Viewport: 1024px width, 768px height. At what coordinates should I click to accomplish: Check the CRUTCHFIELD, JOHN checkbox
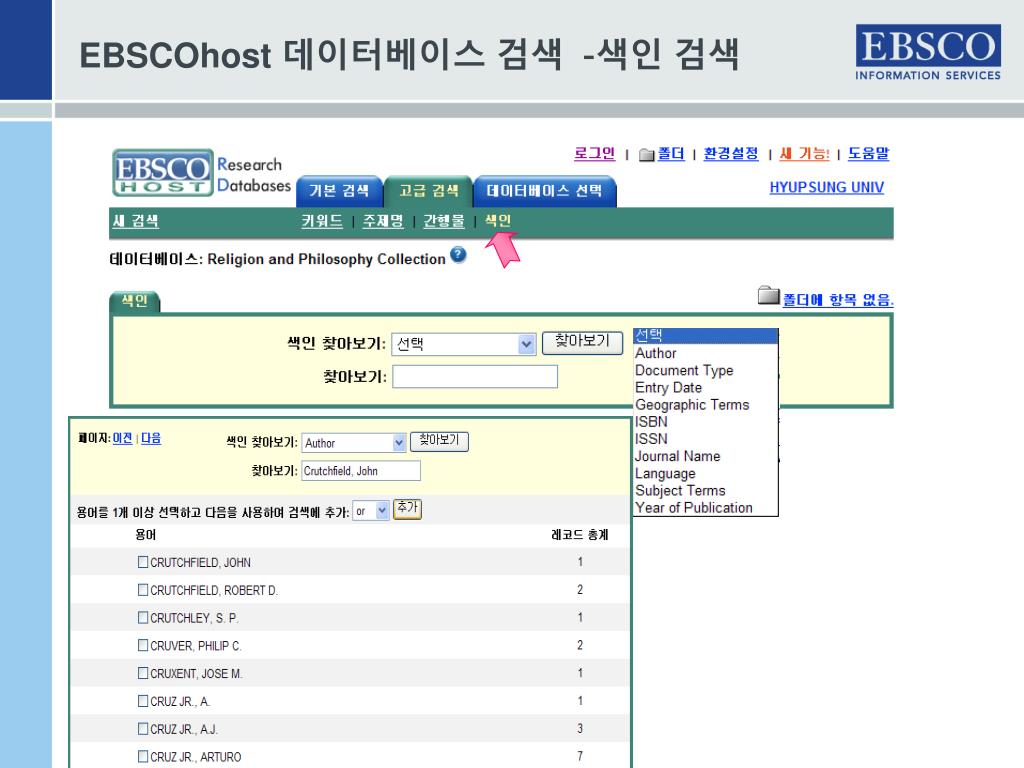pyautogui.click(x=143, y=562)
